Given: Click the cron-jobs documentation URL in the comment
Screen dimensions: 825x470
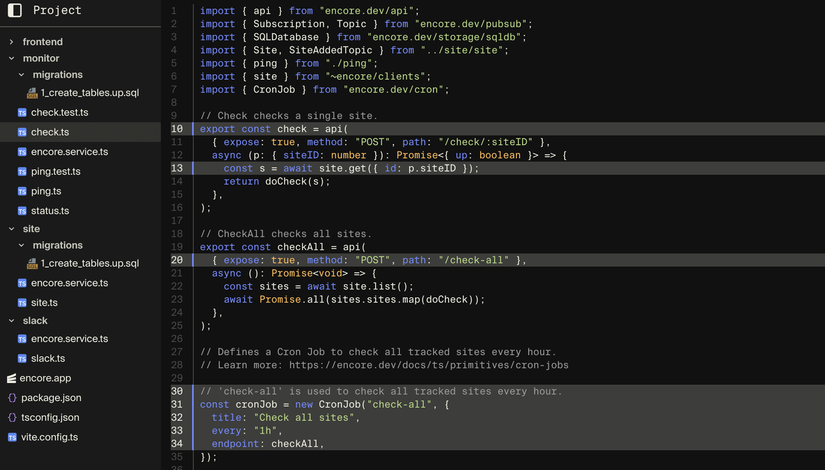Looking at the screenshot, I should [429, 365].
